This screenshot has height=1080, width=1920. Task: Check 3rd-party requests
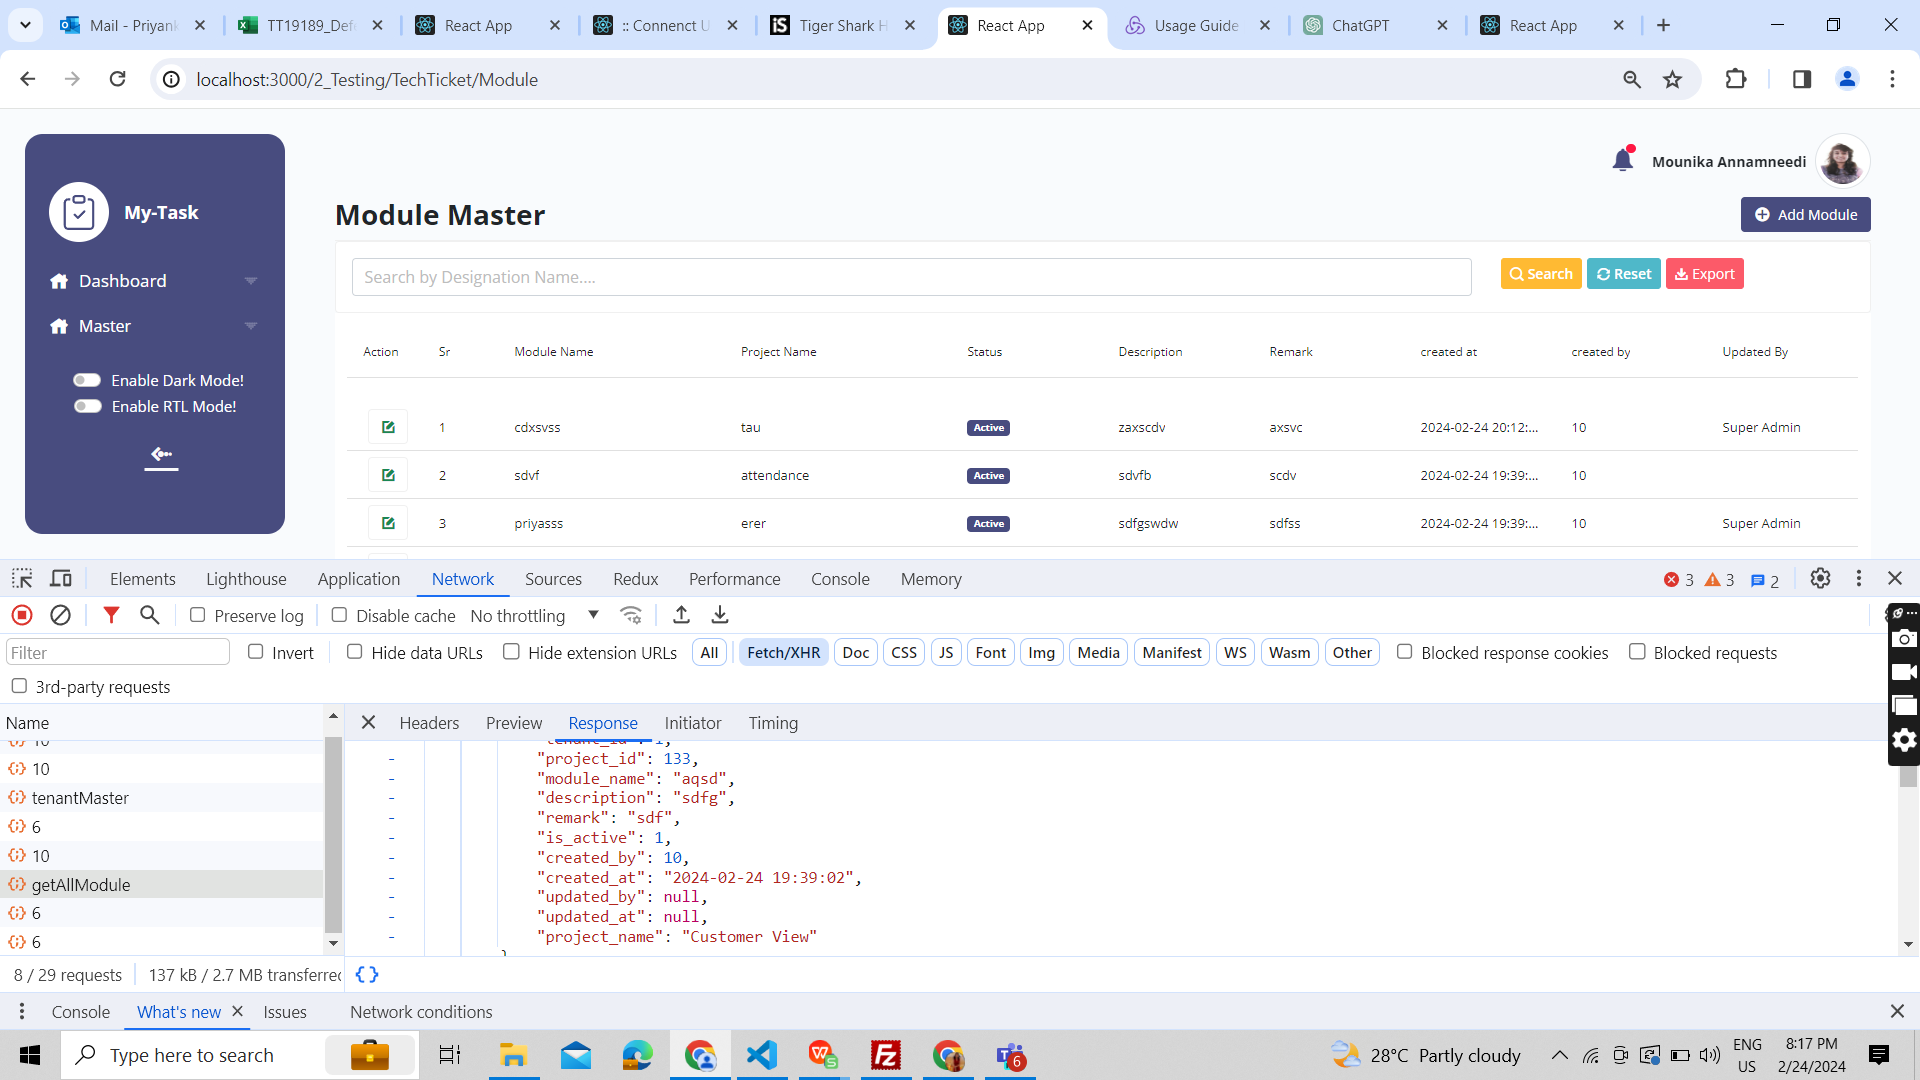coord(19,686)
